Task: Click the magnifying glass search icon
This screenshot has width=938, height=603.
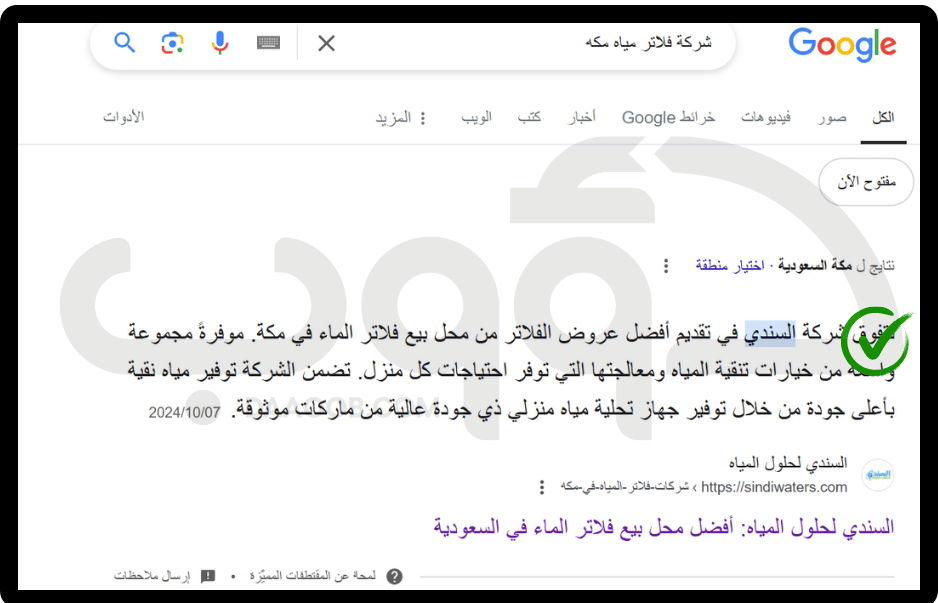Action: (x=124, y=42)
